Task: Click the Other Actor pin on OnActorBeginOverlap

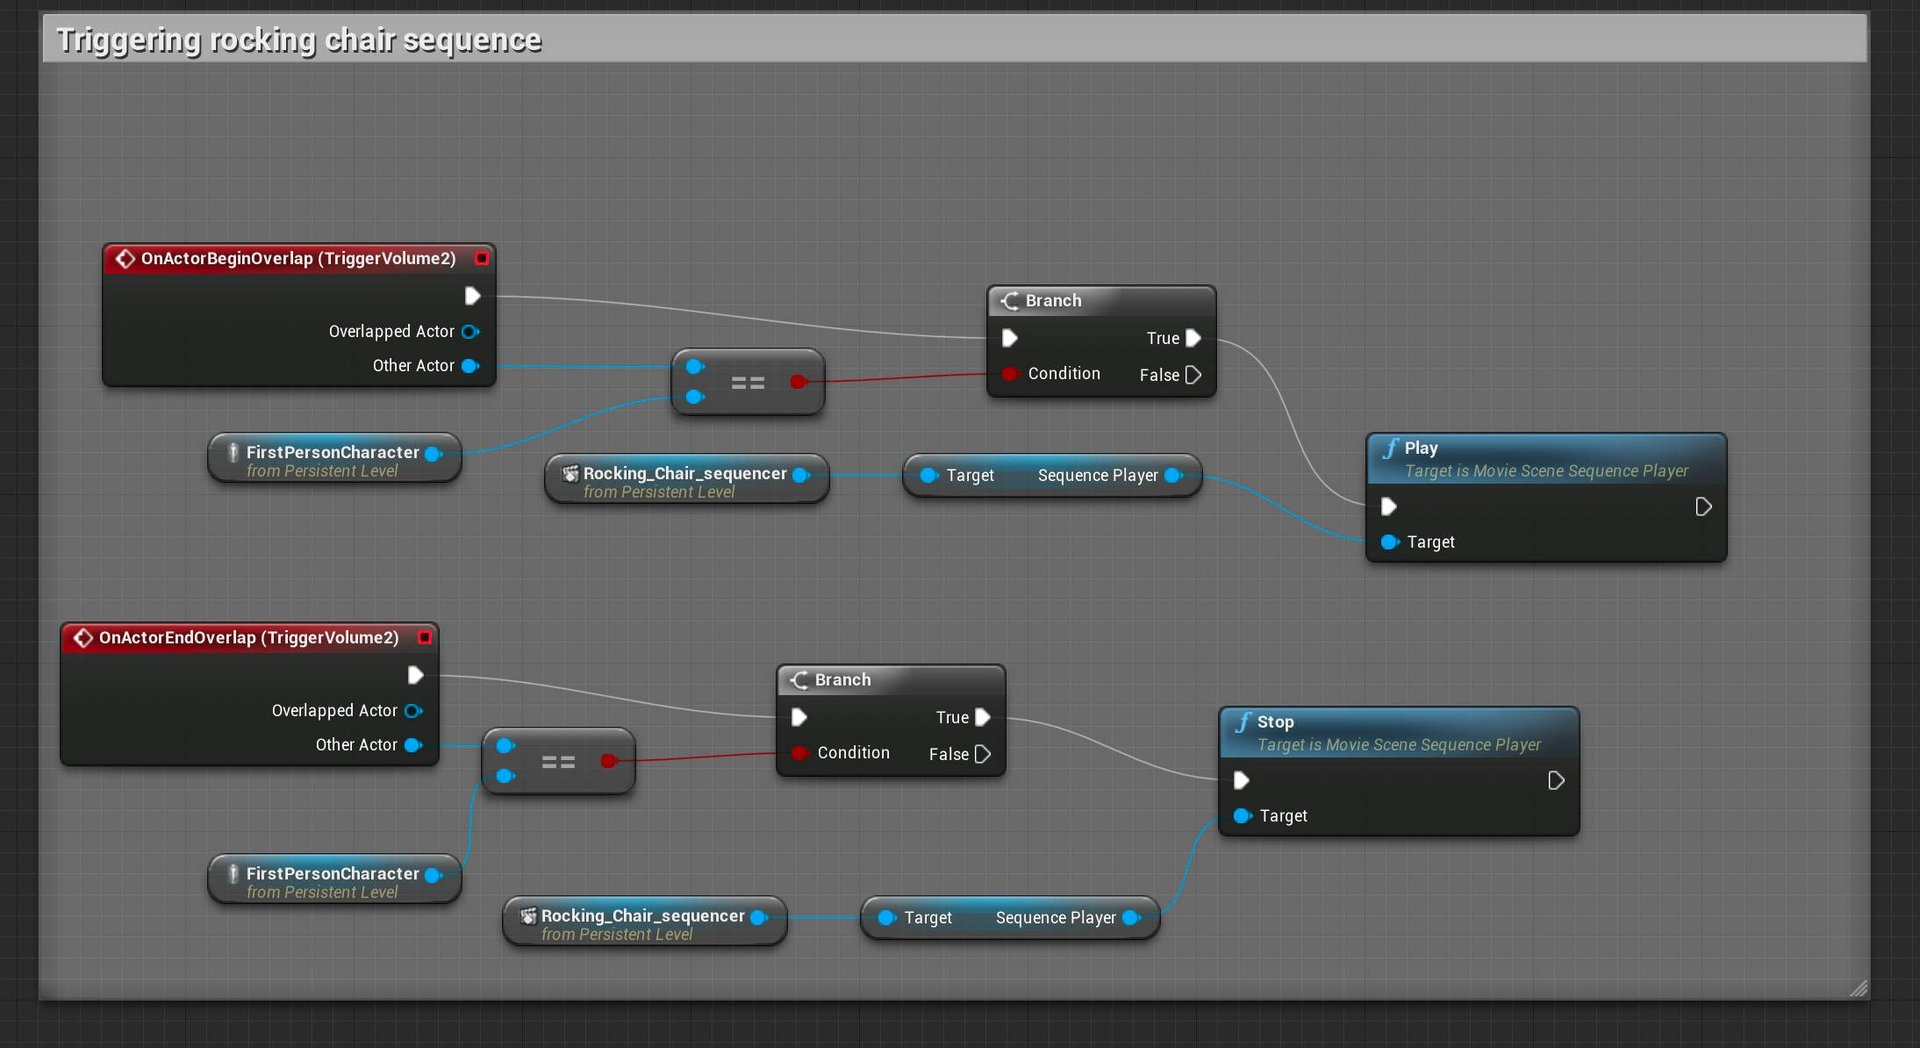Action: point(470,366)
